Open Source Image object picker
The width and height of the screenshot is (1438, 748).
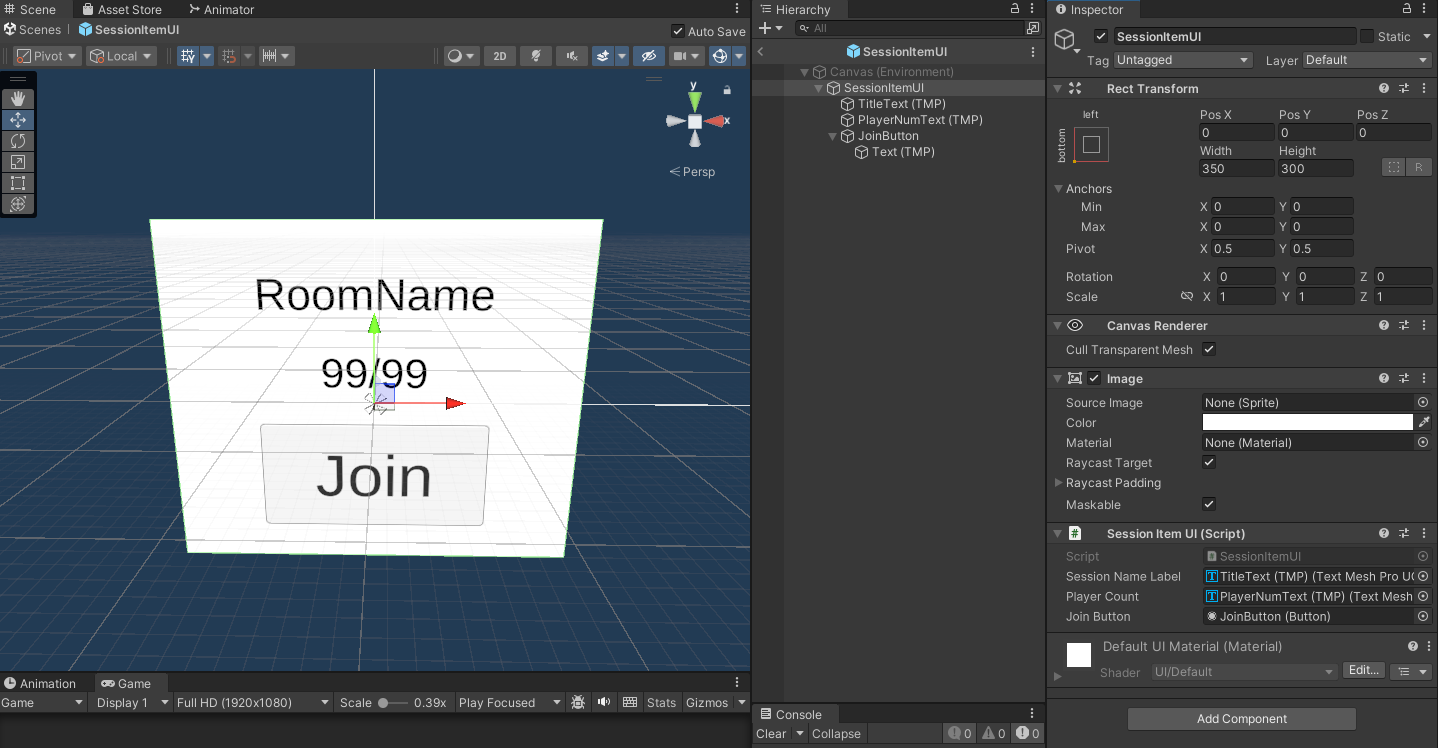click(x=1423, y=402)
